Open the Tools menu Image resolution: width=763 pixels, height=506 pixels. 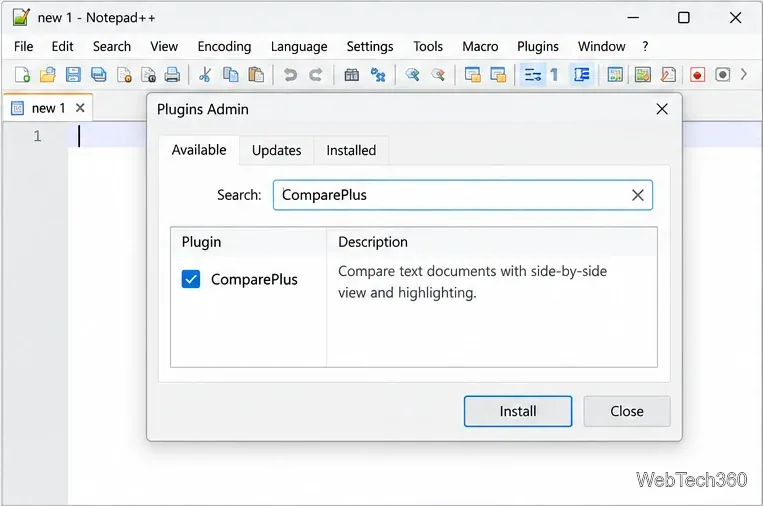pos(428,46)
